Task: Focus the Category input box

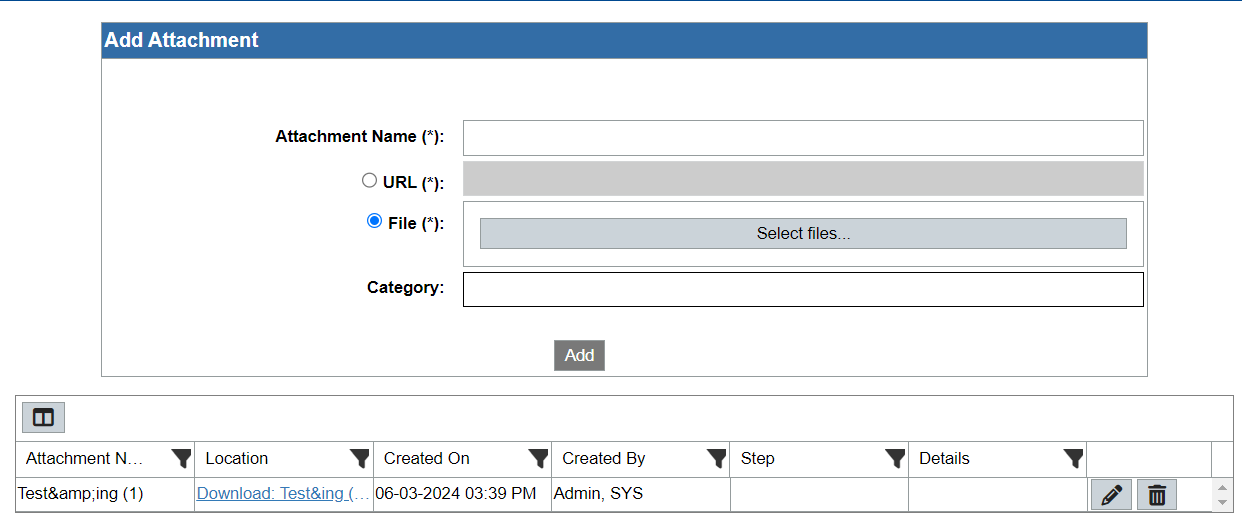Action: (x=803, y=289)
